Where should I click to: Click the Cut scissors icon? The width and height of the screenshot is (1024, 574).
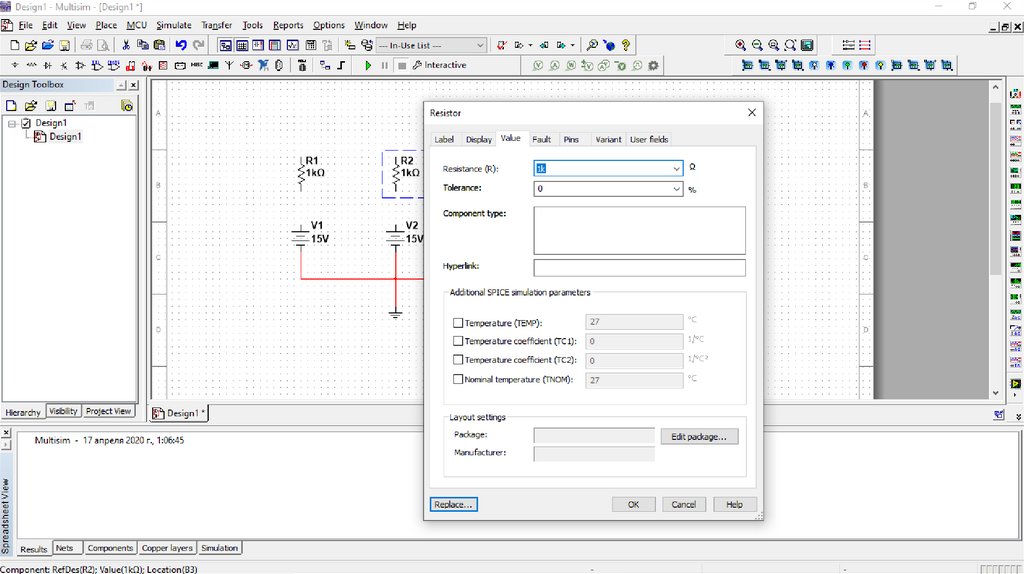pyautogui.click(x=126, y=45)
